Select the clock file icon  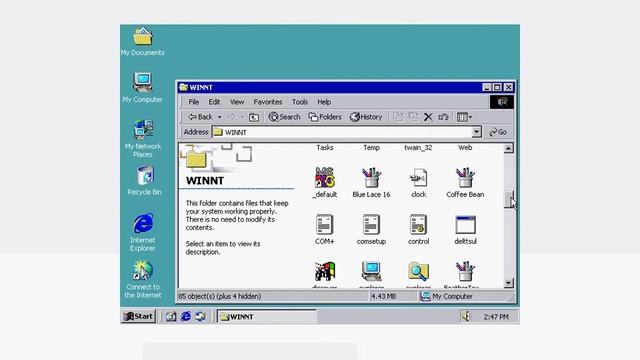point(418,178)
